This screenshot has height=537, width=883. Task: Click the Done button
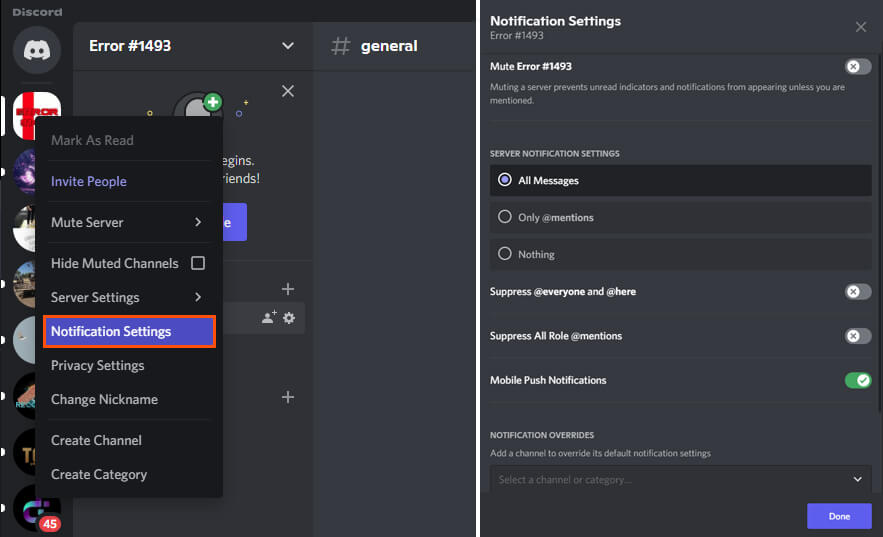tap(839, 516)
